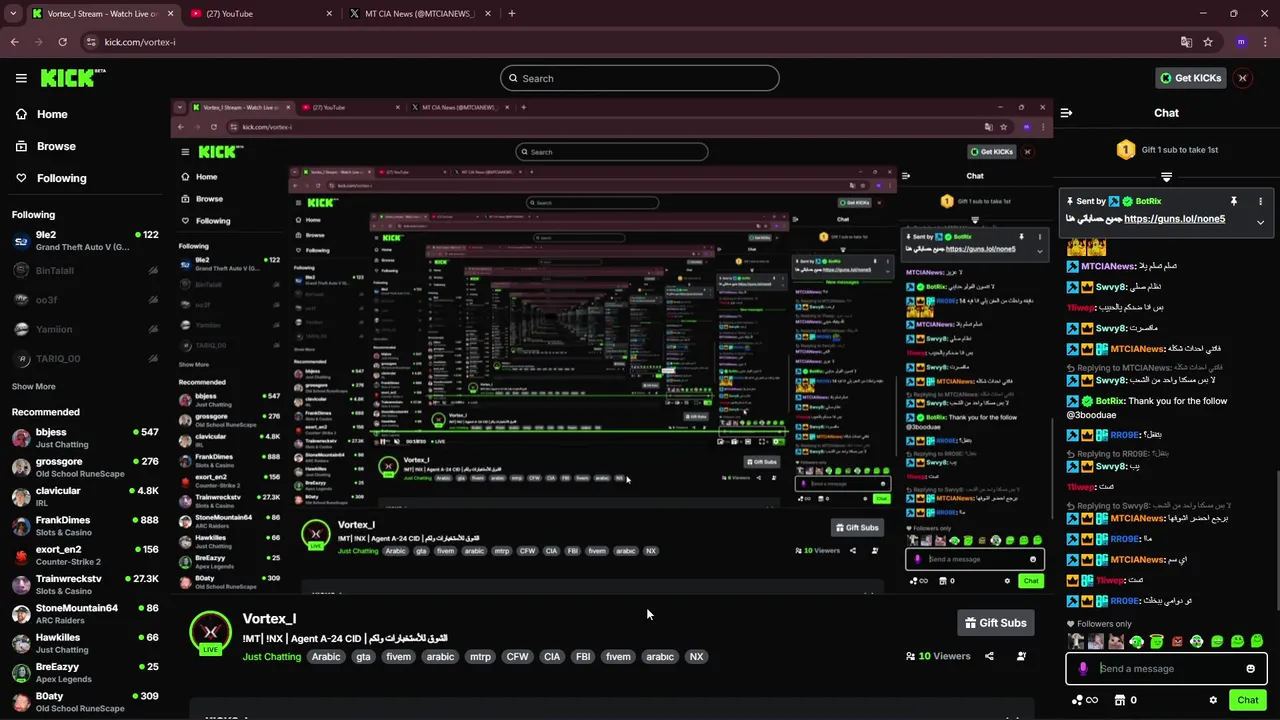Dismiss the Get KICKs banner with X
The width and height of the screenshot is (1280, 720).
pos(1242,78)
